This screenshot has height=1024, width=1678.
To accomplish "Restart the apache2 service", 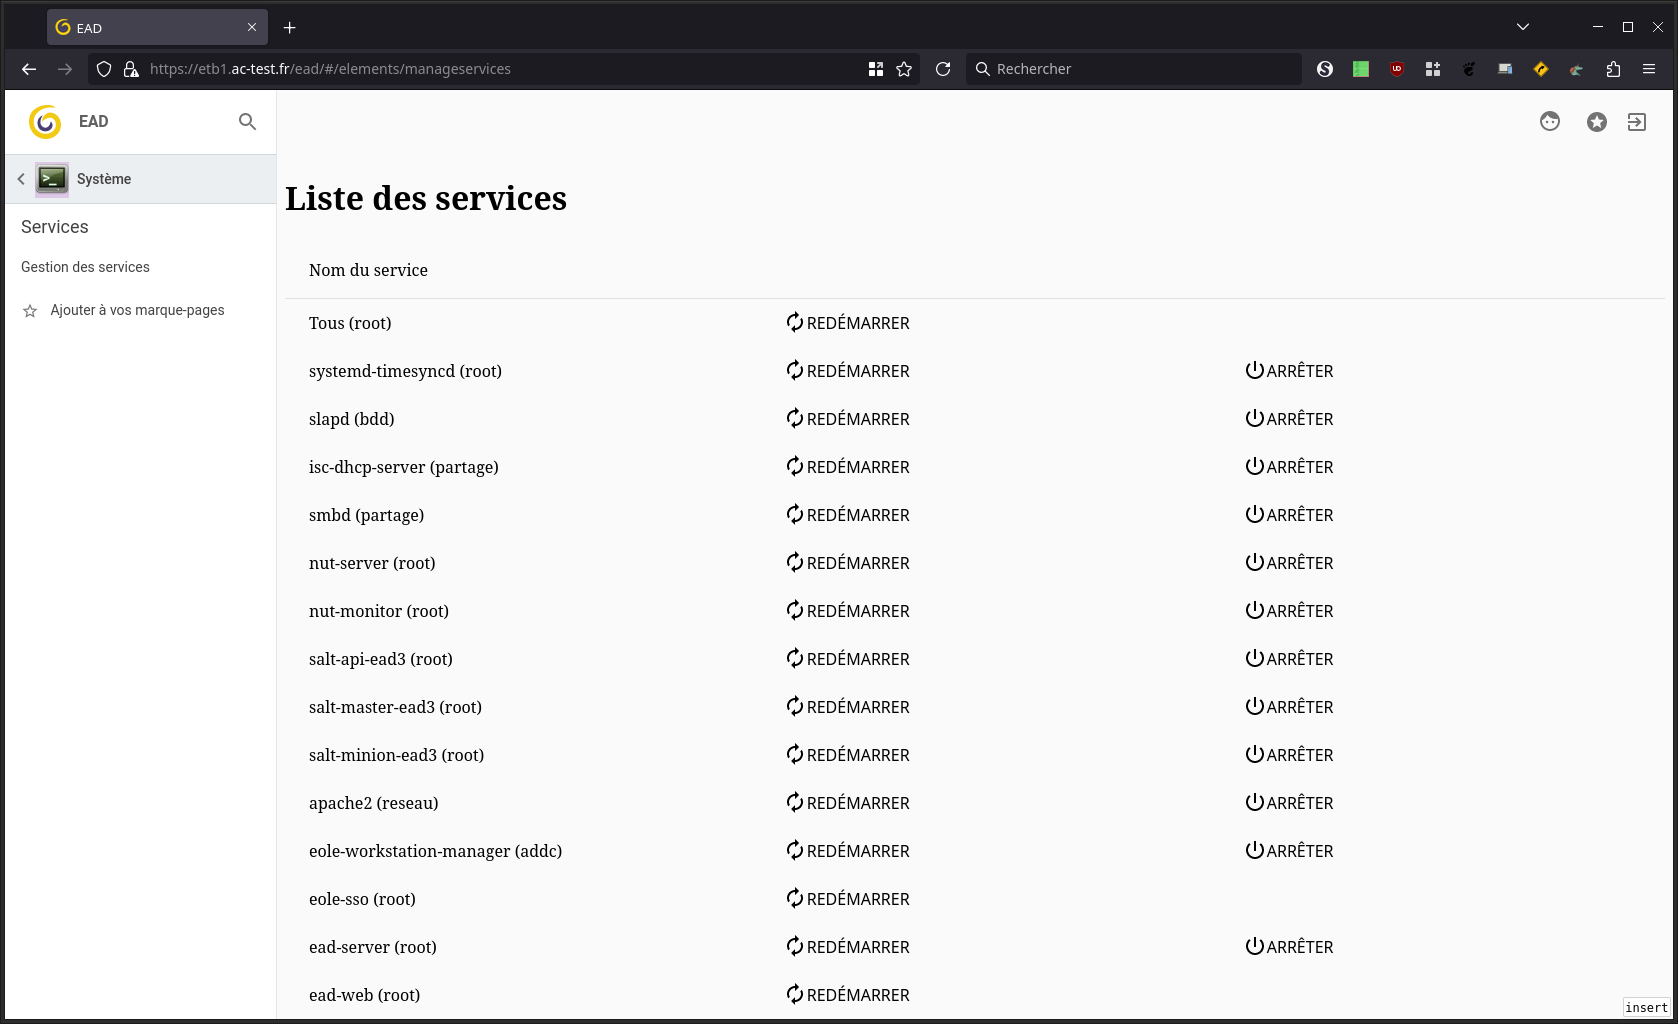I will pos(848,803).
